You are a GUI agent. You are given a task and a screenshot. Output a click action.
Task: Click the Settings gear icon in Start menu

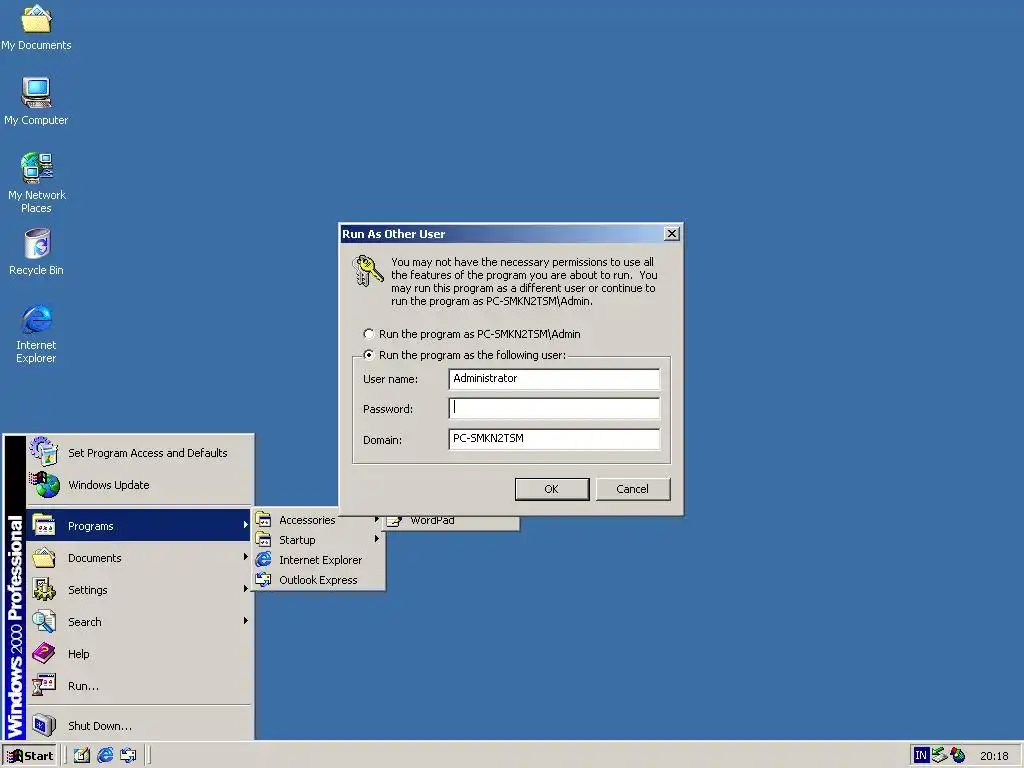pos(44,590)
